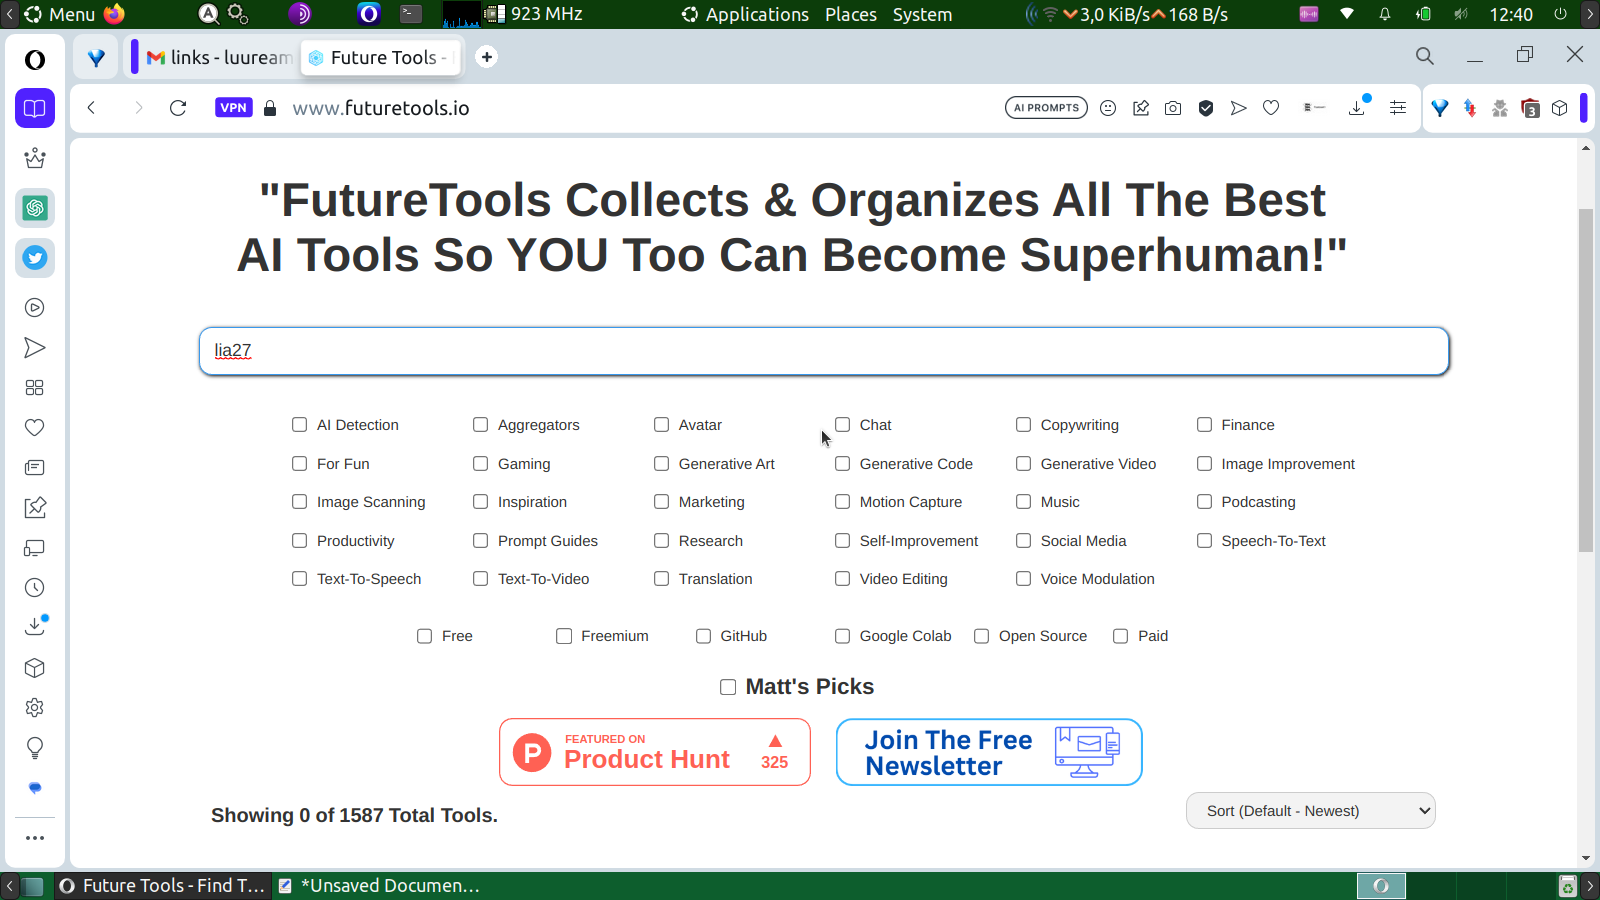Screen dimensions: 1600x900
Task: Open Downloads in the sidebar
Action: click(x=35, y=627)
